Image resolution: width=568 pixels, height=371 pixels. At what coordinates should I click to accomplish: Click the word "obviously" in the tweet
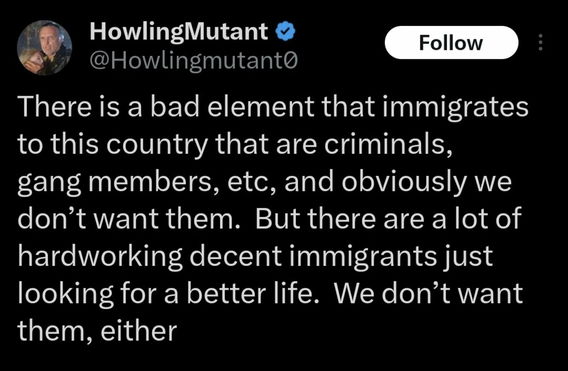click(404, 183)
